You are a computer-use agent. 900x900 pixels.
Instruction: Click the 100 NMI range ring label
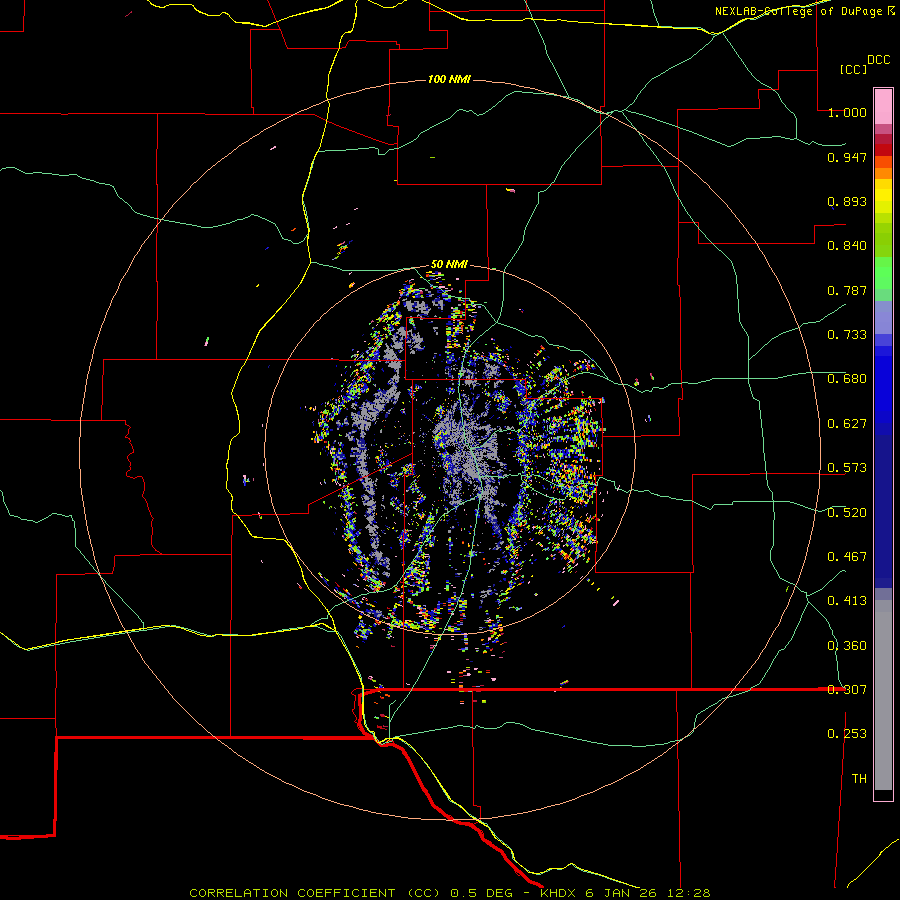coord(449,79)
